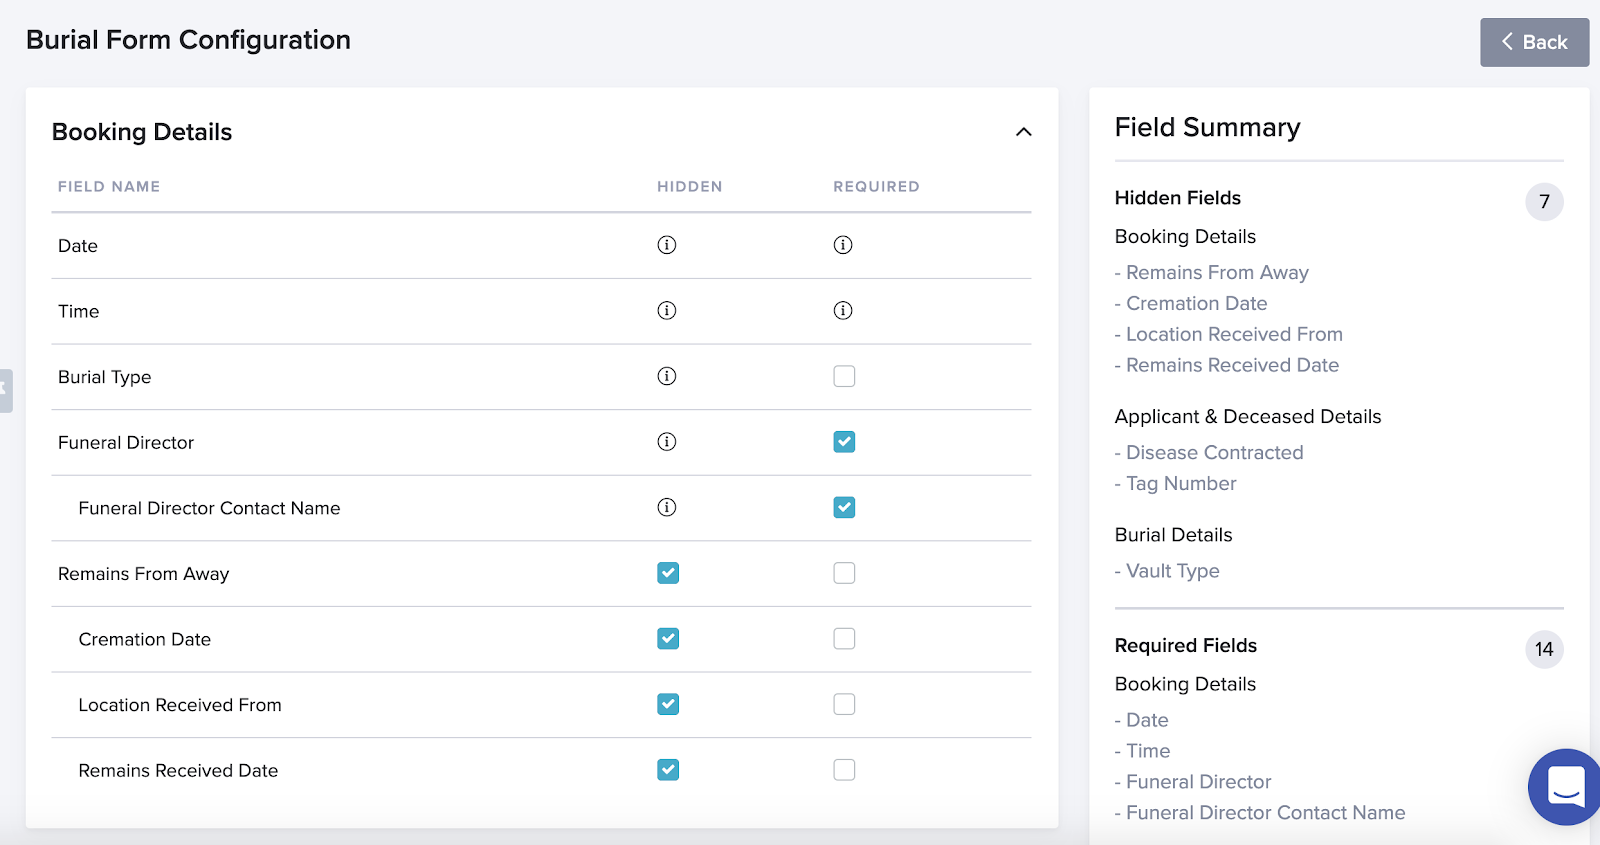
Task: Click Time row's Required info icon
Action: point(843,311)
